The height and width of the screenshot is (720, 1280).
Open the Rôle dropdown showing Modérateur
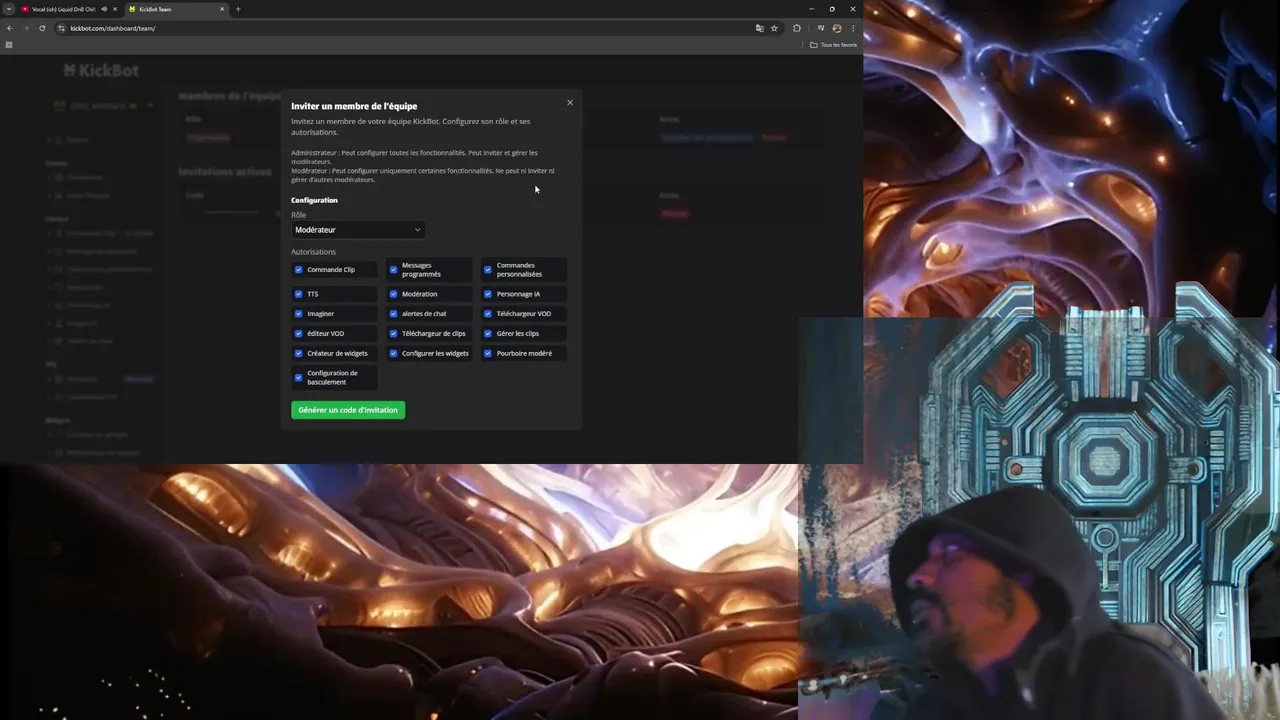358,230
